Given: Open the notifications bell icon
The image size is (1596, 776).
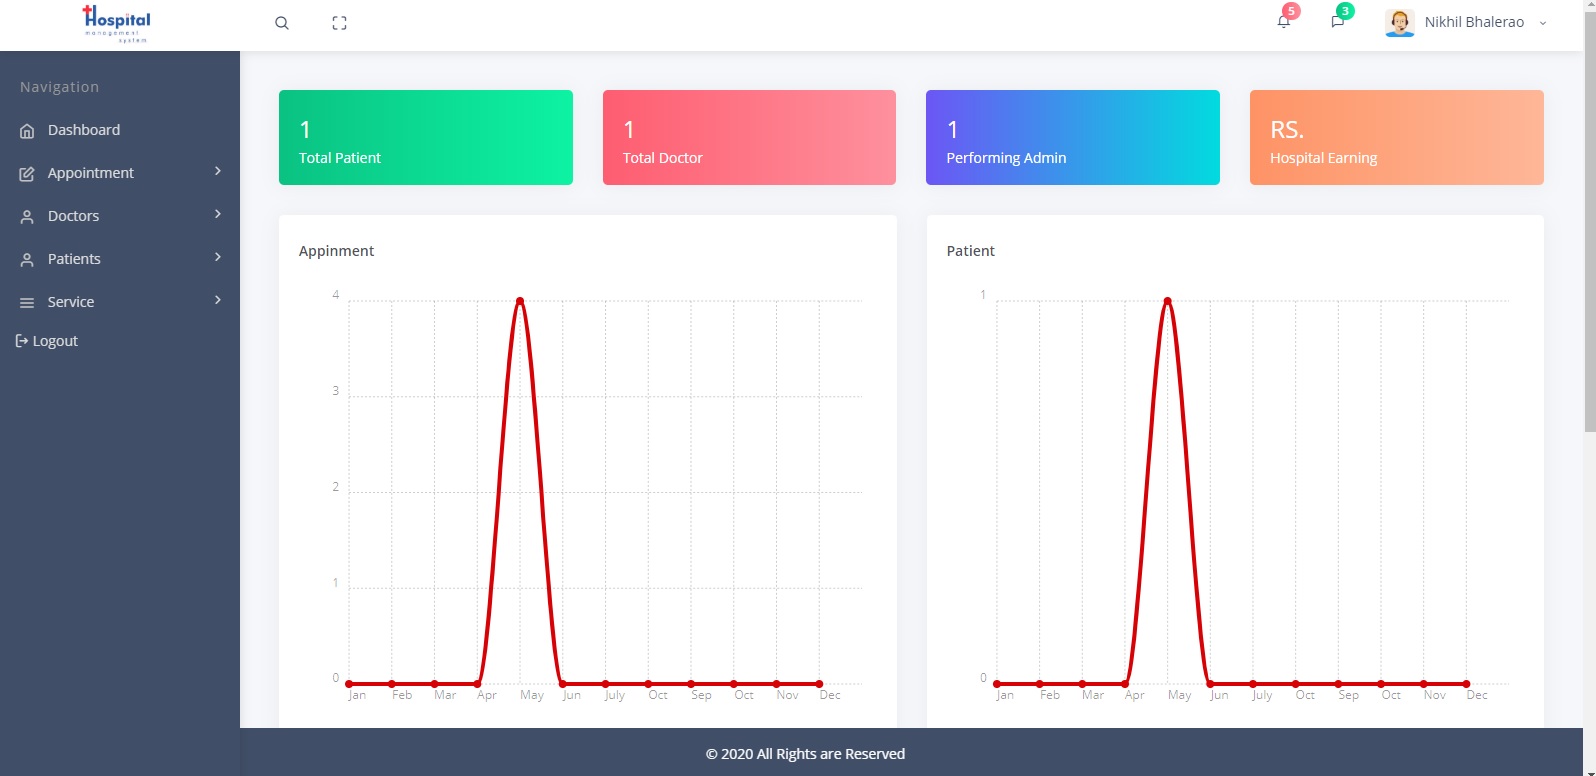Looking at the screenshot, I should [x=1284, y=22].
